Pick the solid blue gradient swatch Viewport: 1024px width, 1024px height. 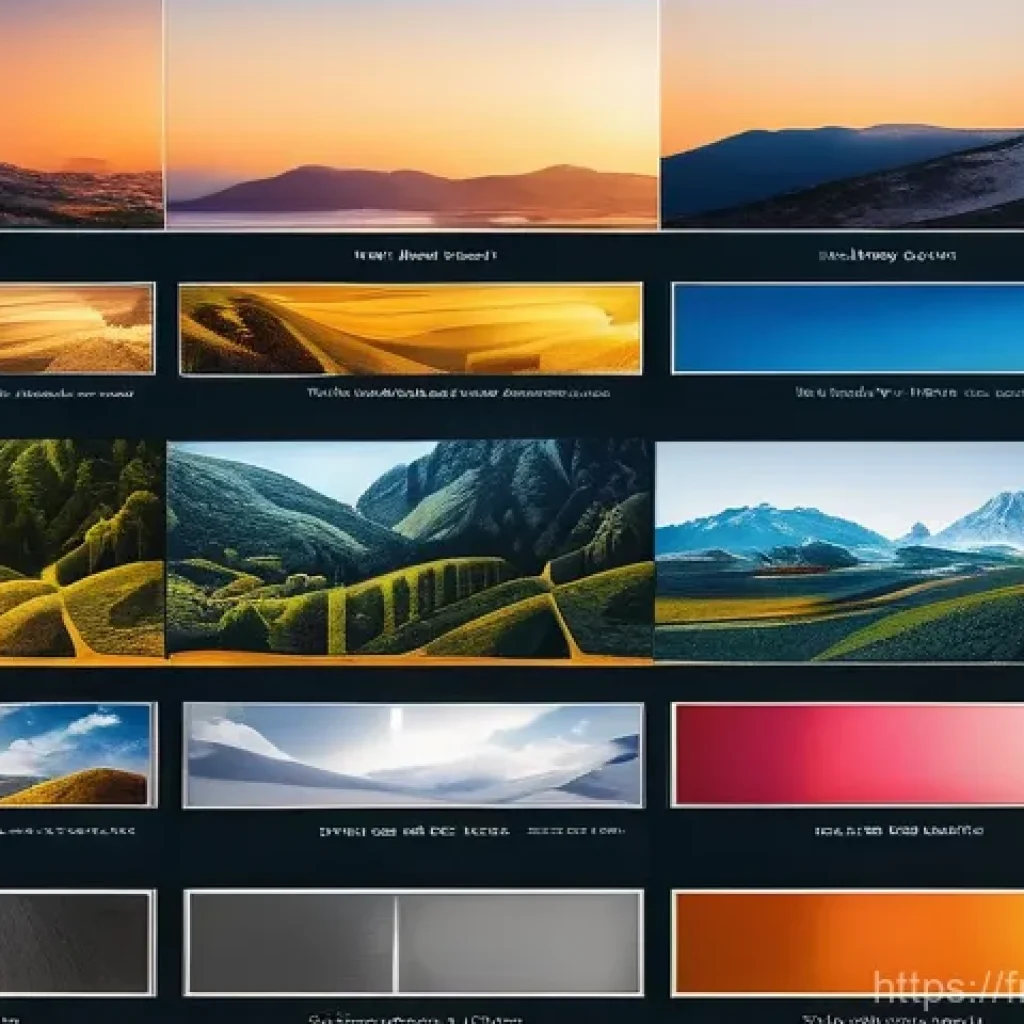click(848, 328)
